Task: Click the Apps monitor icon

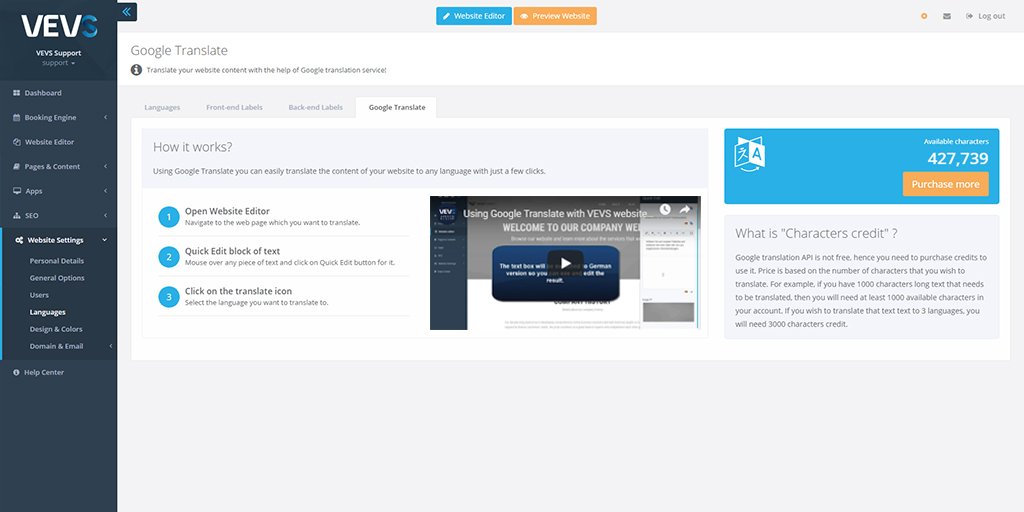Action: 16,191
